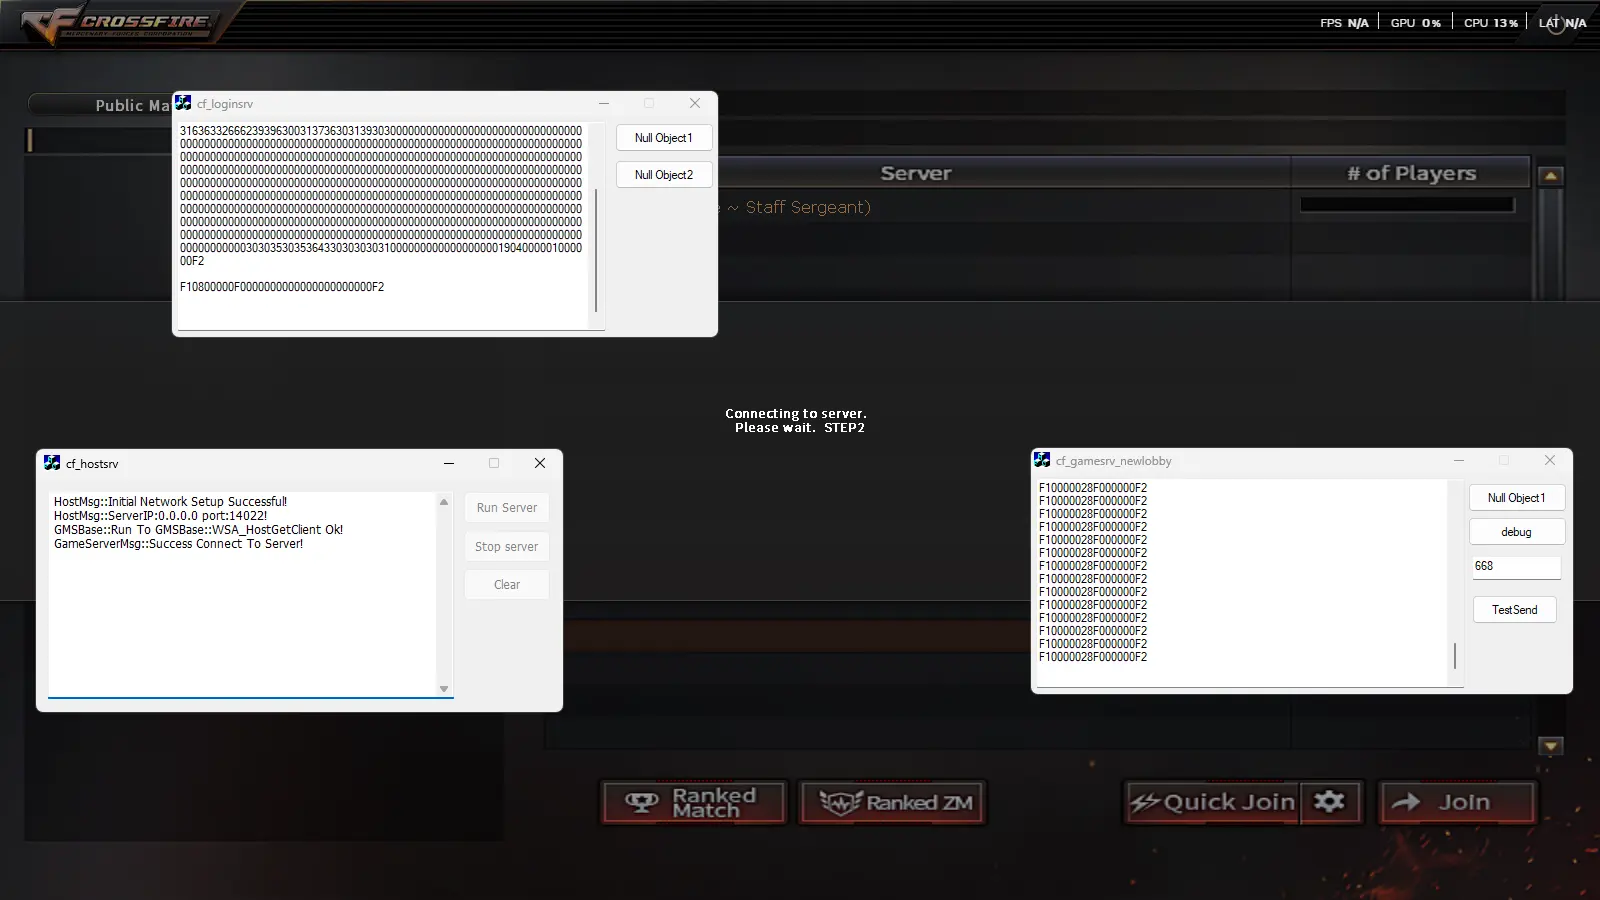Click the Quick Join button

[x=1213, y=802]
